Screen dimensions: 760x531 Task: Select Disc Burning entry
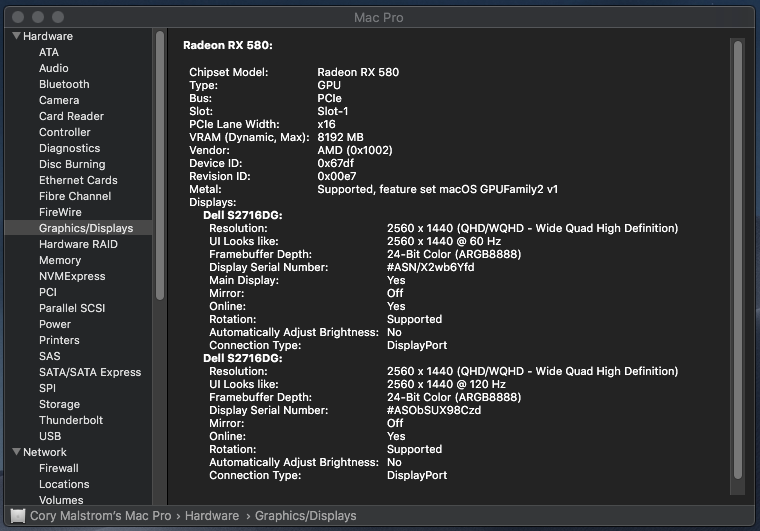tap(72, 164)
